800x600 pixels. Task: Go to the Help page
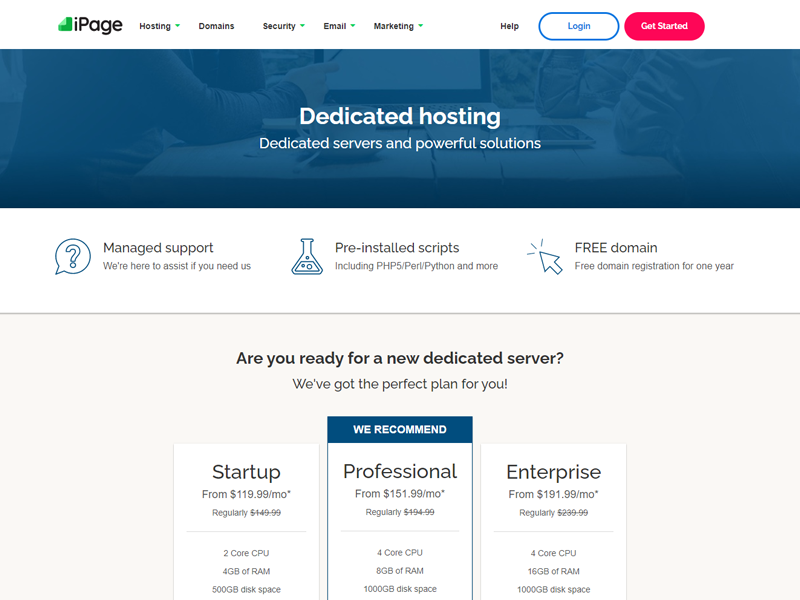click(x=509, y=26)
